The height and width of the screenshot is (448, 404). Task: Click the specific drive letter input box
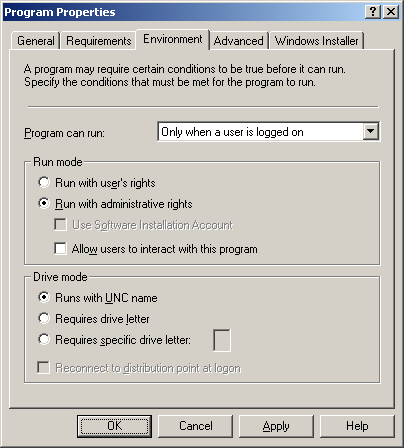[x=222, y=340]
